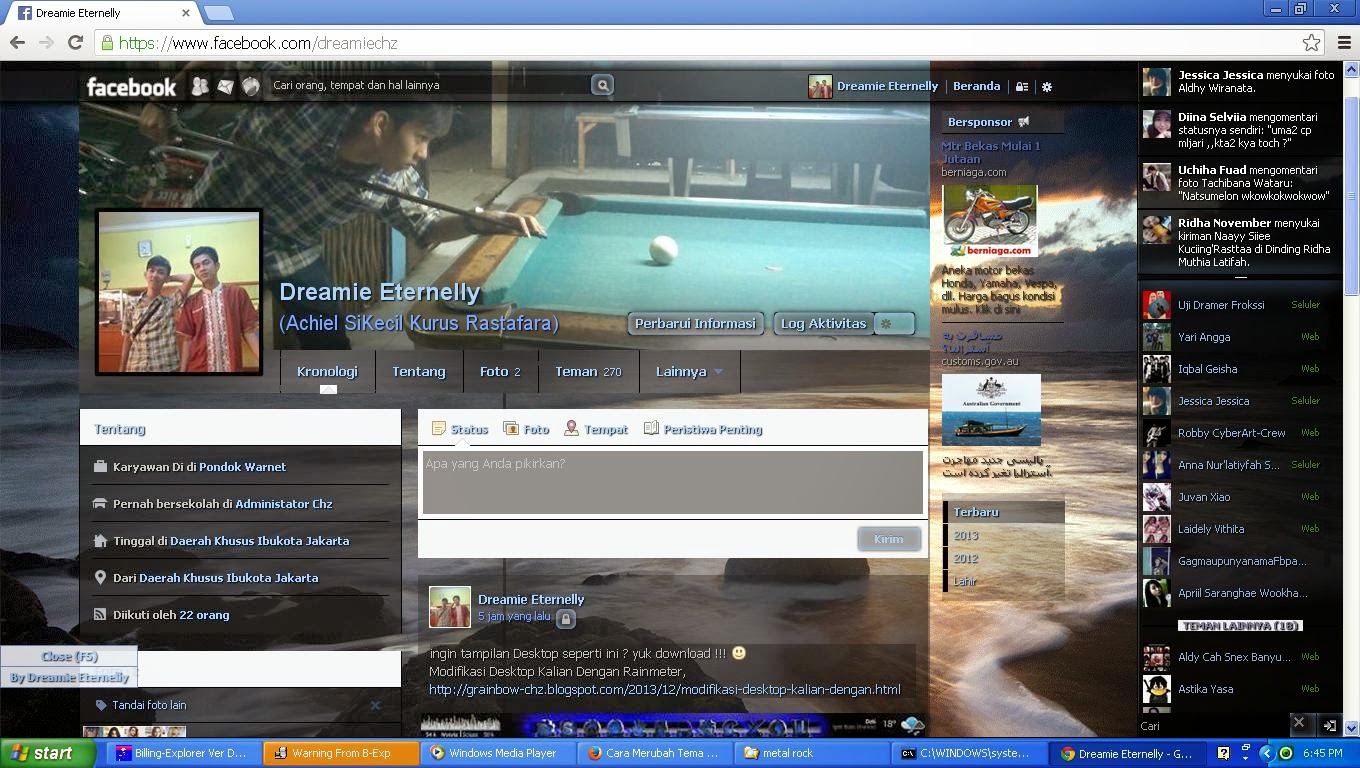Open a new Chrome tab
The width and height of the screenshot is (1360, 768).
tap(219, 13)
